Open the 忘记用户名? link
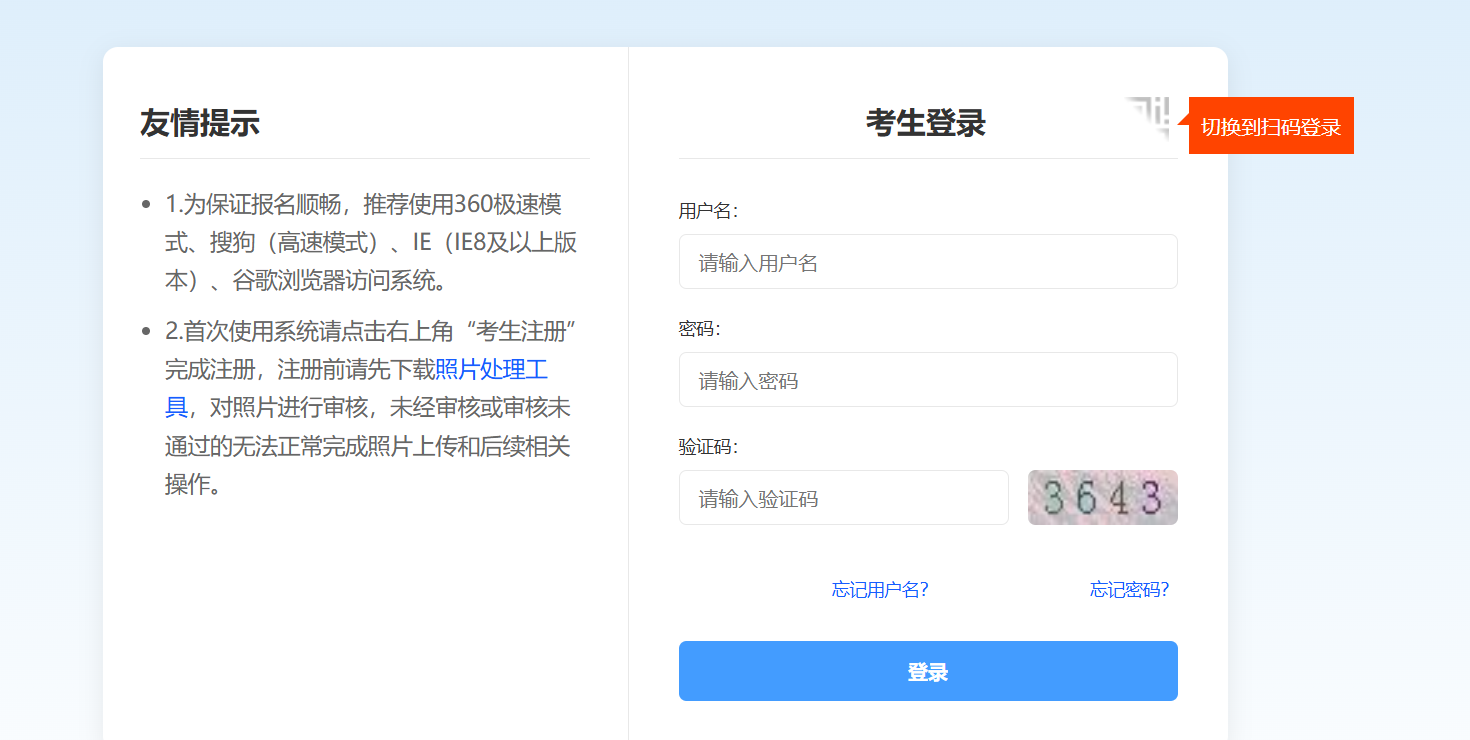Viewport: 1470px width, 740px height. 880,590
